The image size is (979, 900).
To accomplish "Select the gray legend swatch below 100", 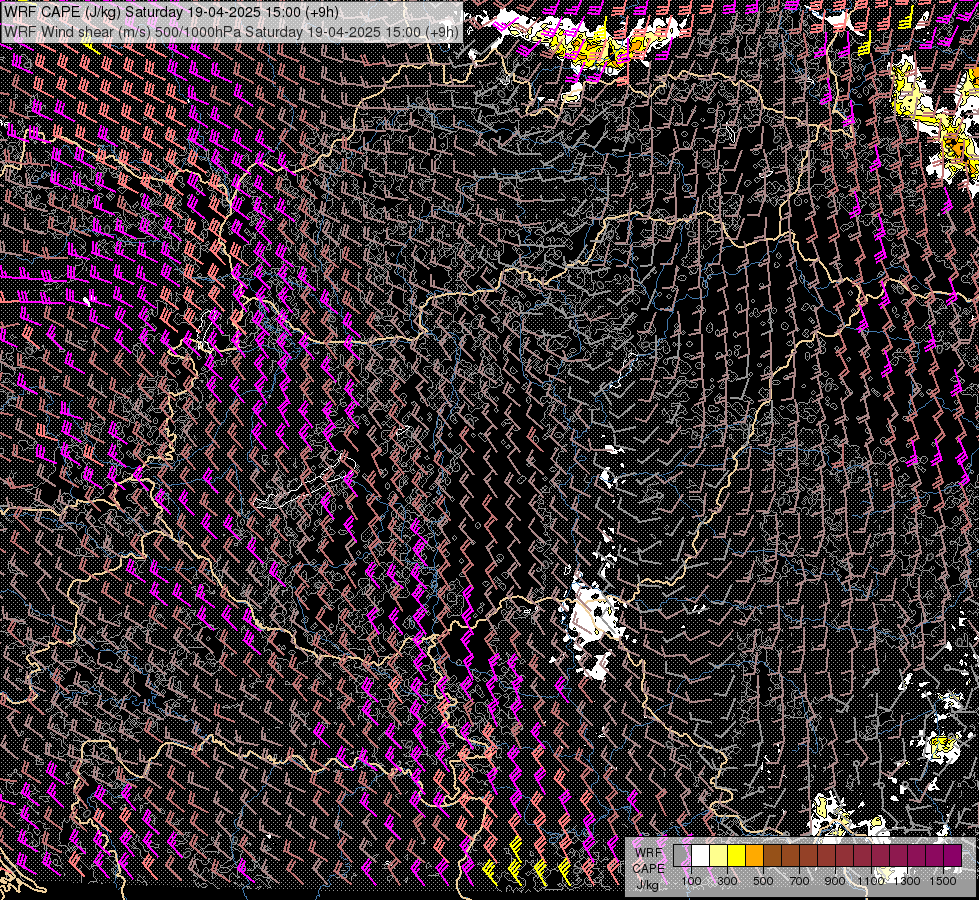I will [x=682, y=855].
